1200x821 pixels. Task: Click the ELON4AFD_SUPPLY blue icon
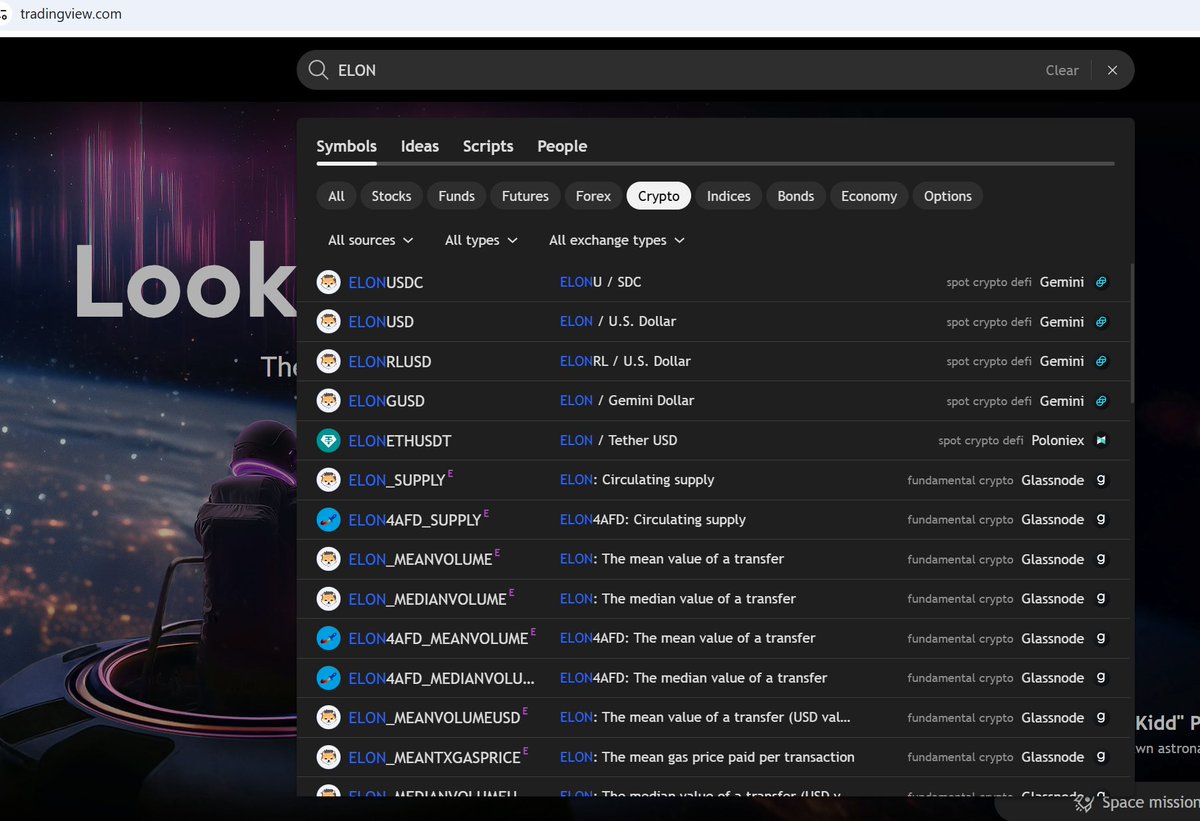[329, 520]
